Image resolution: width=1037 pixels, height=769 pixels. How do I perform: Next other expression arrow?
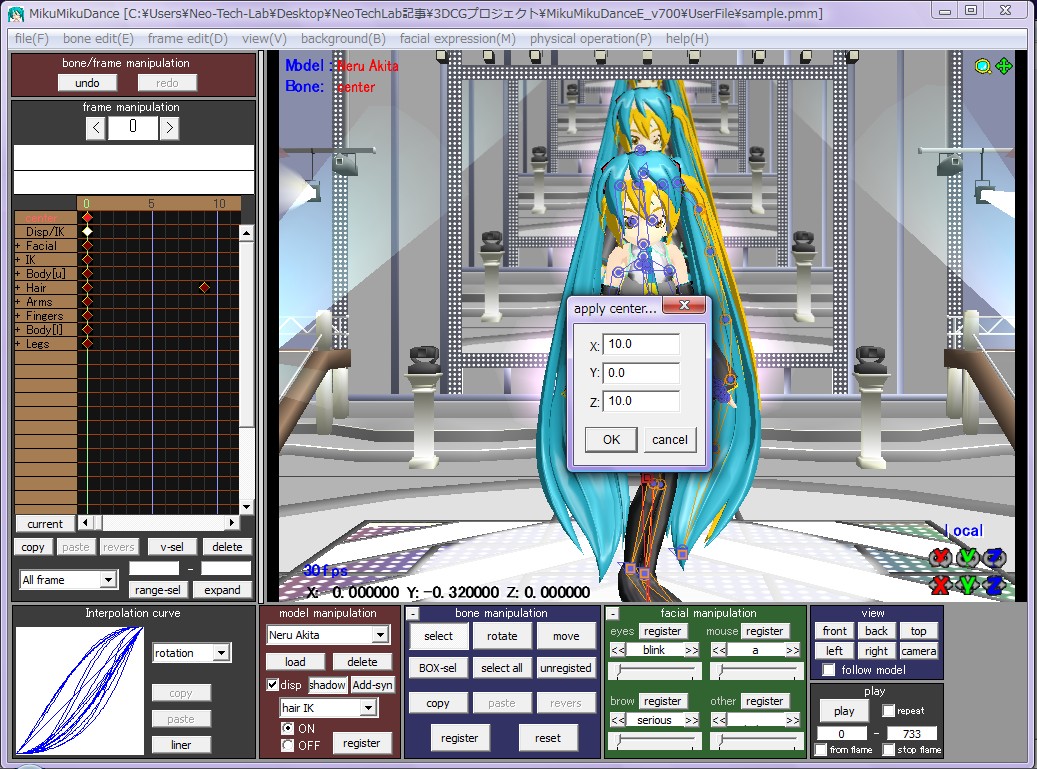pos(792,720)
